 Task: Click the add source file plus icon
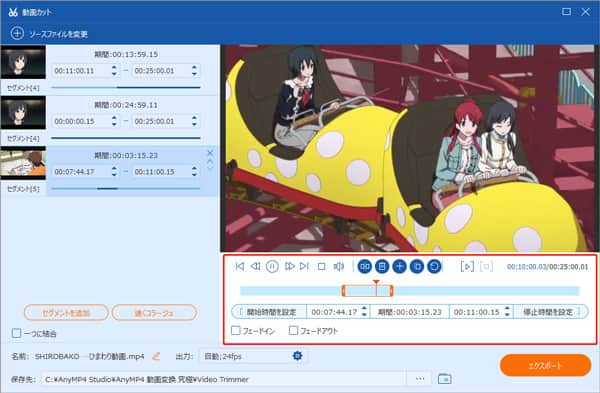tap(17, 33)
